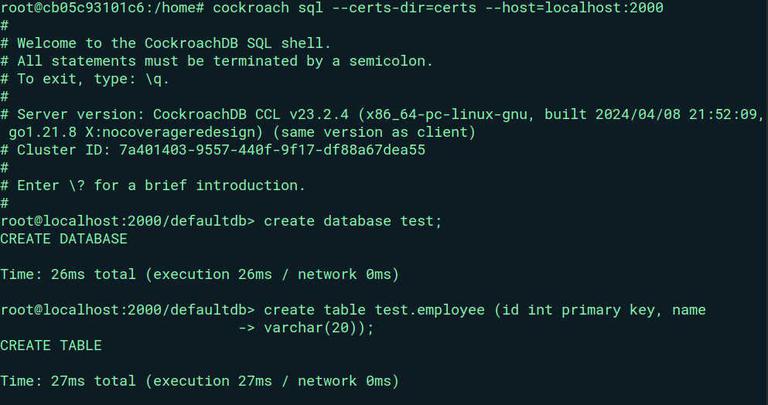Click the -> continuation prompt arrow
The image size is (768, 405).
click(247, 328)
